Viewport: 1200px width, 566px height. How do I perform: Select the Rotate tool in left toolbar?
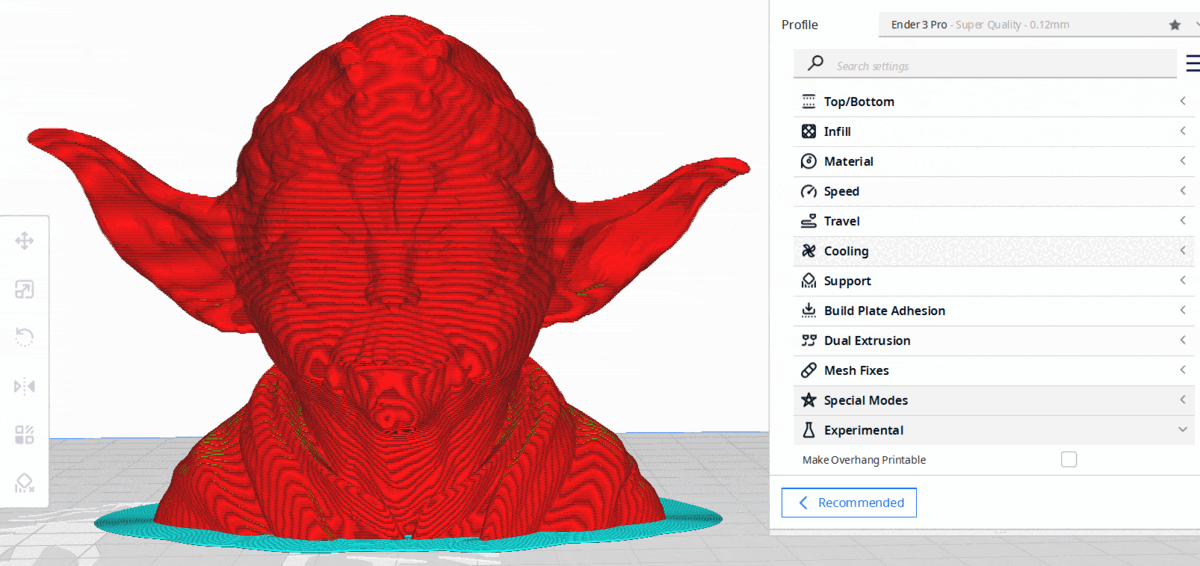[x=25, y=338]
